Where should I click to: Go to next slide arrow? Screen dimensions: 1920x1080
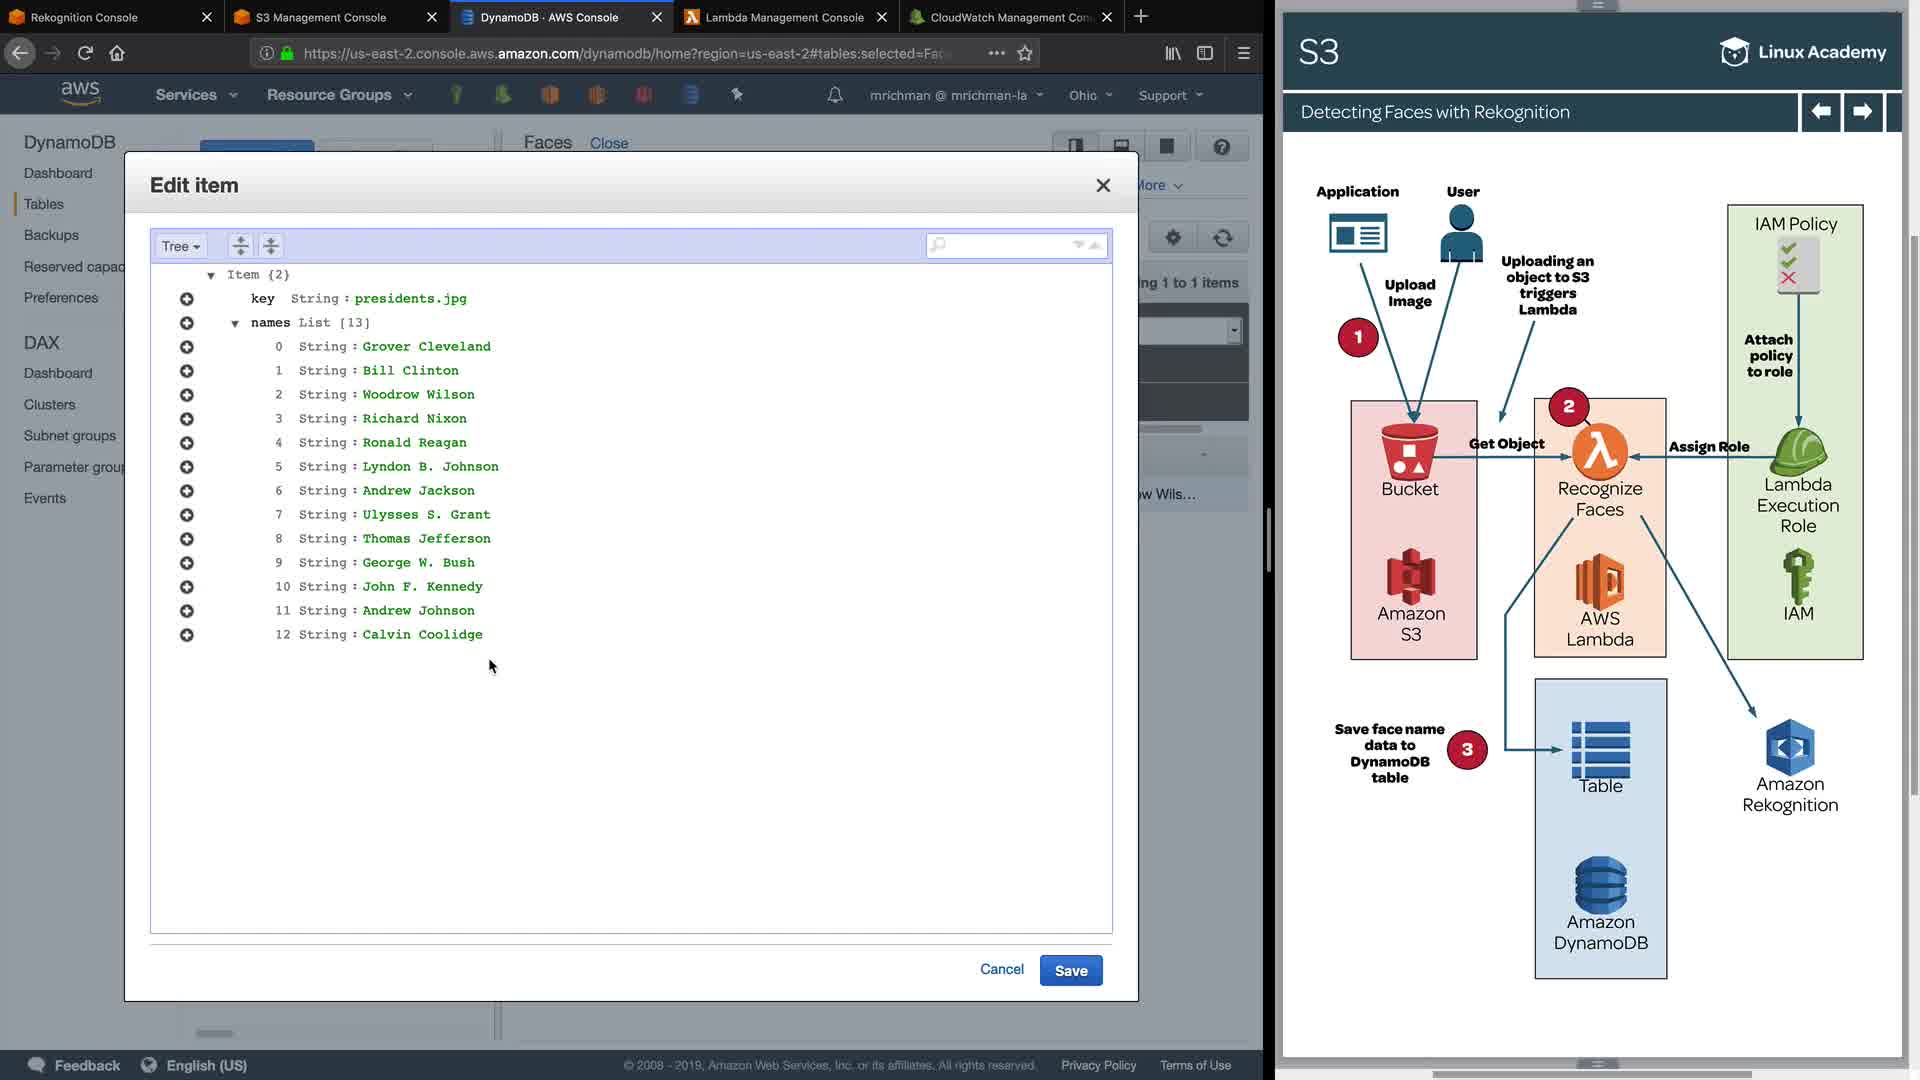1862,112
